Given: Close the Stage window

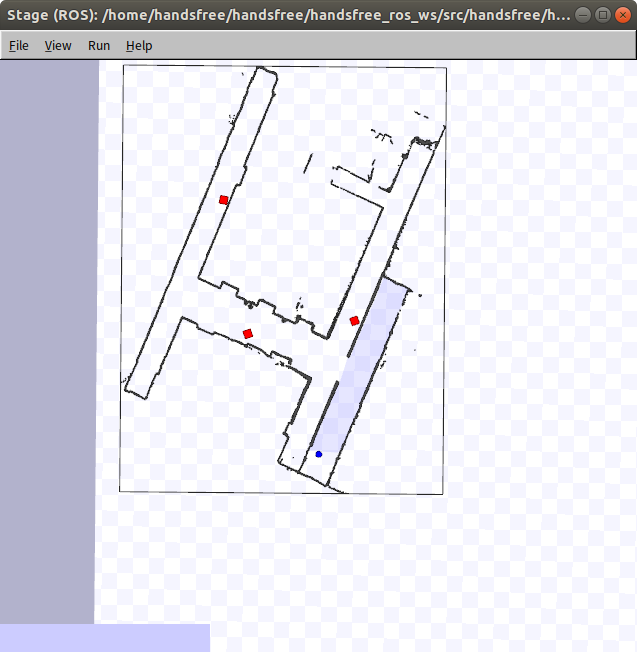Looking at the screenshot, I should coord(623,15).
